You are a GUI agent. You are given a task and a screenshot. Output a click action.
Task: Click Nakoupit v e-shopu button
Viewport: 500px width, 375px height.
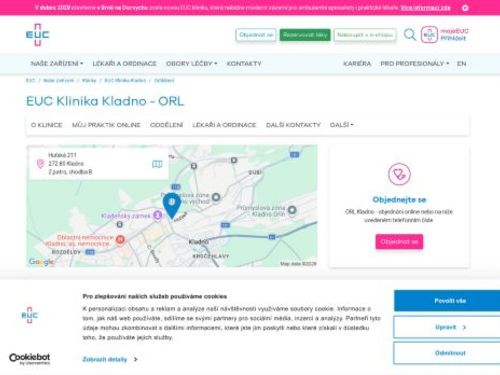coord(365,35)
